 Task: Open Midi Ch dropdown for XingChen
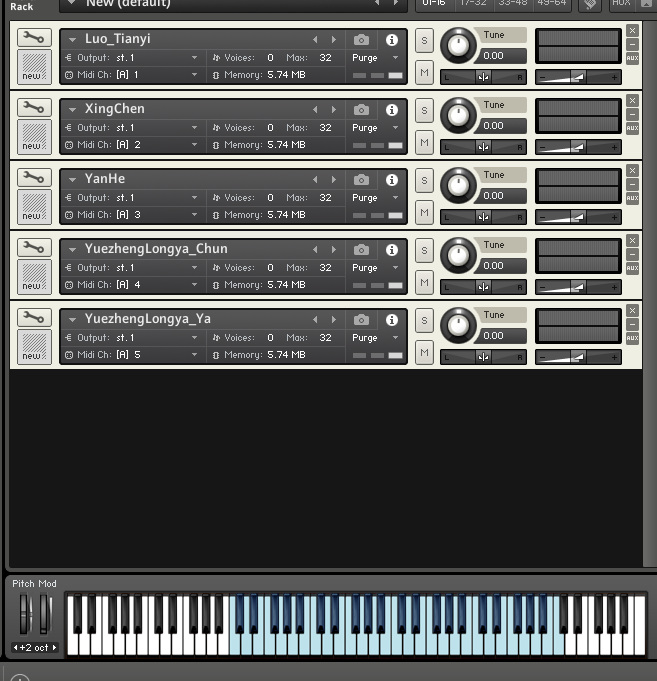(195, 145)
